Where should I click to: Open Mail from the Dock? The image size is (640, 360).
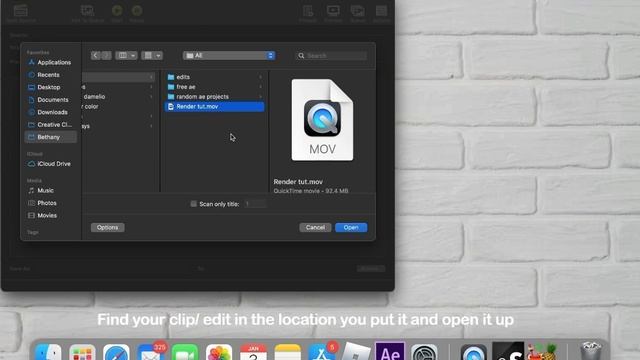pos(150,353)
